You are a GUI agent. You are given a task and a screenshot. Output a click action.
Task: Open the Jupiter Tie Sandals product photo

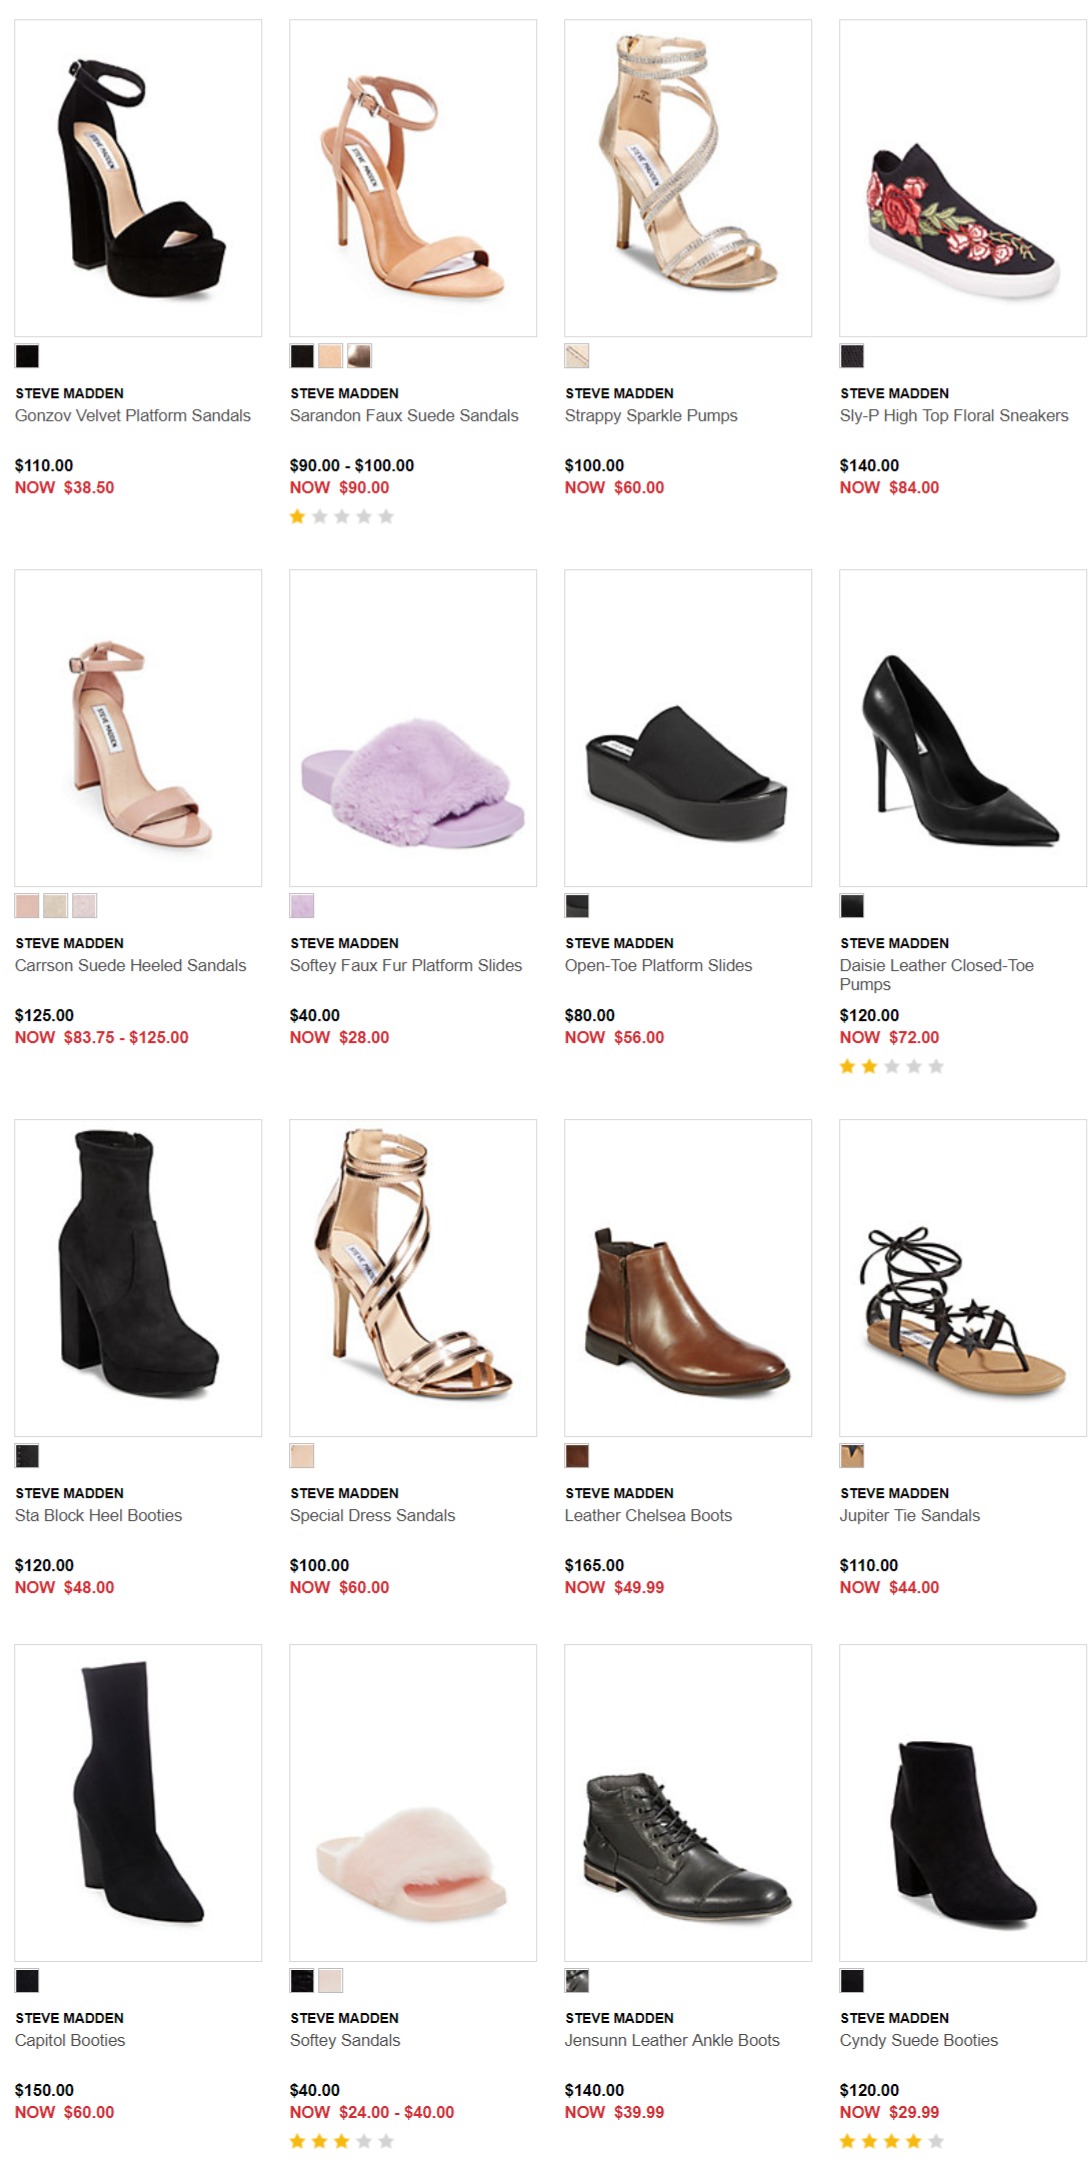pos(963,1278)
